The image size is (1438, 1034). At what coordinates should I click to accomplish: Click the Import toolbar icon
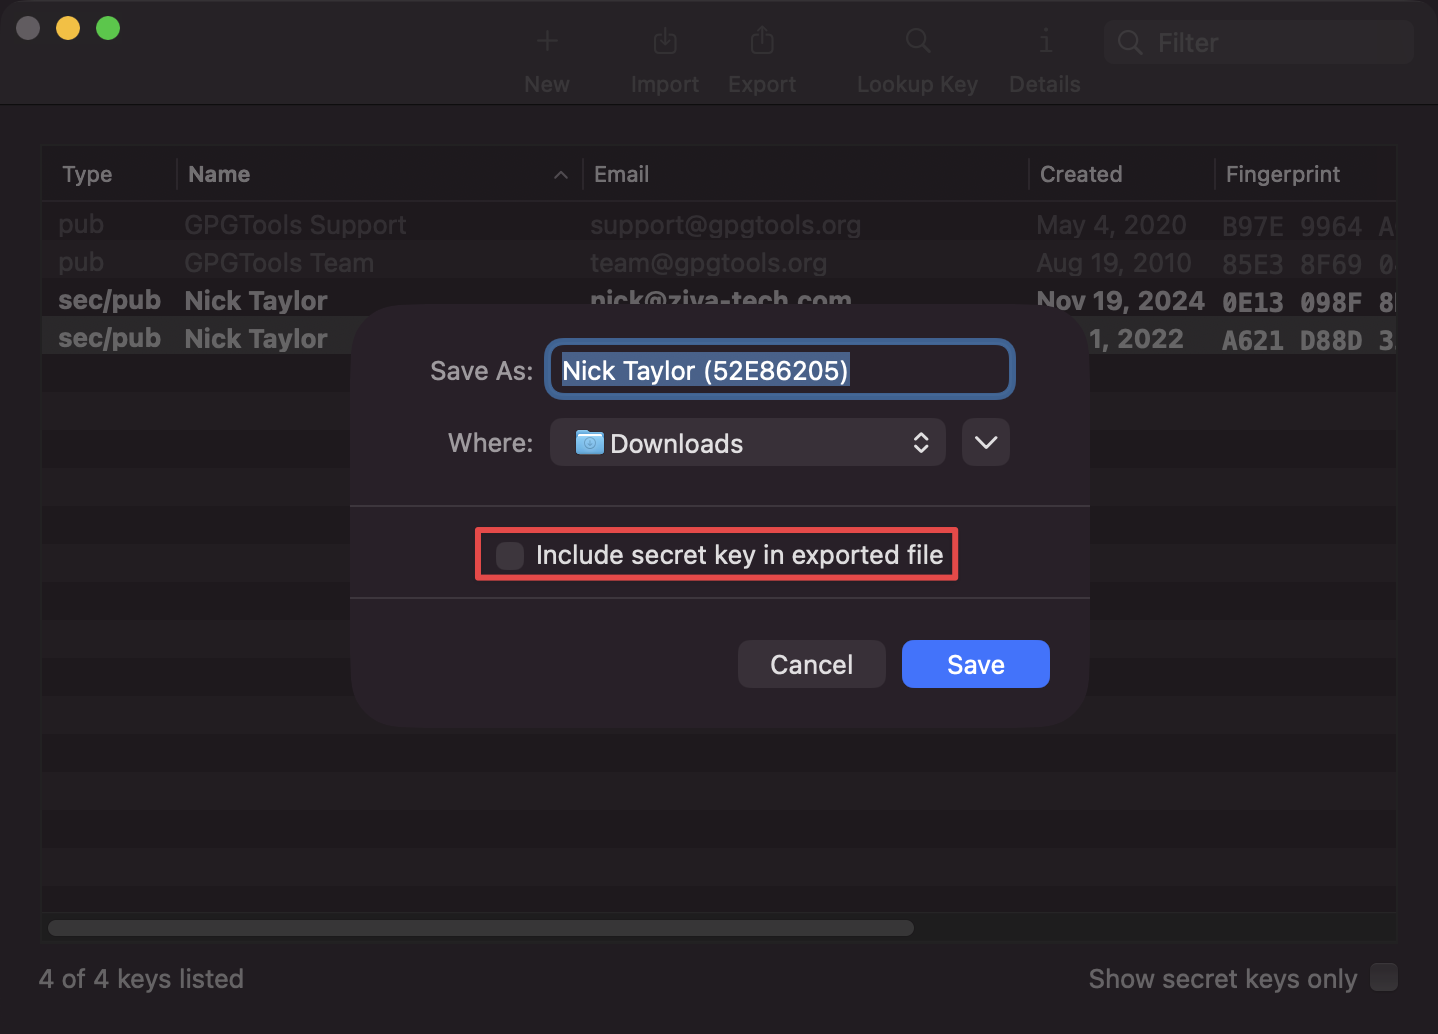665,41
